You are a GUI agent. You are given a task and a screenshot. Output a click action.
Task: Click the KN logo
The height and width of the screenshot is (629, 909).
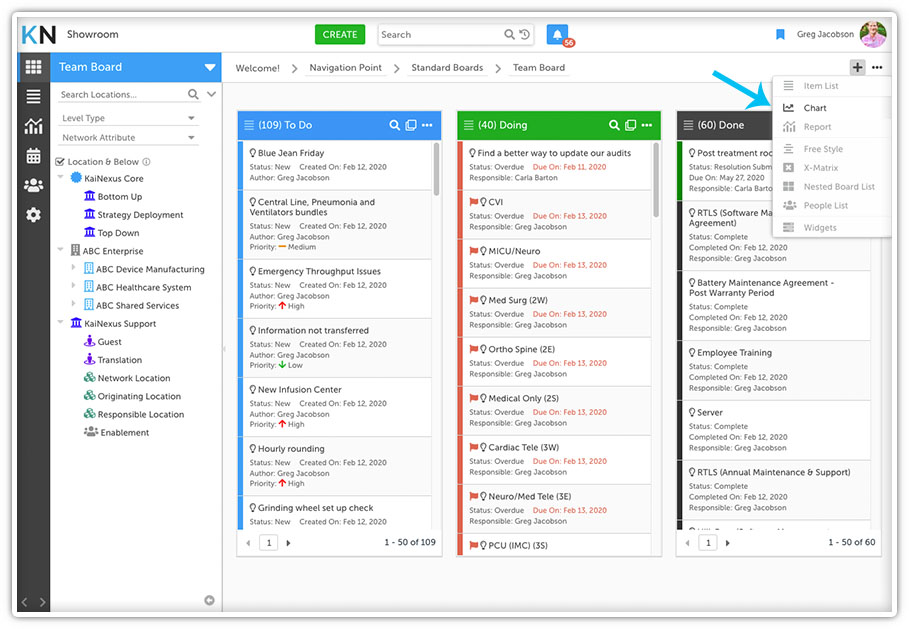click(38, 35)
